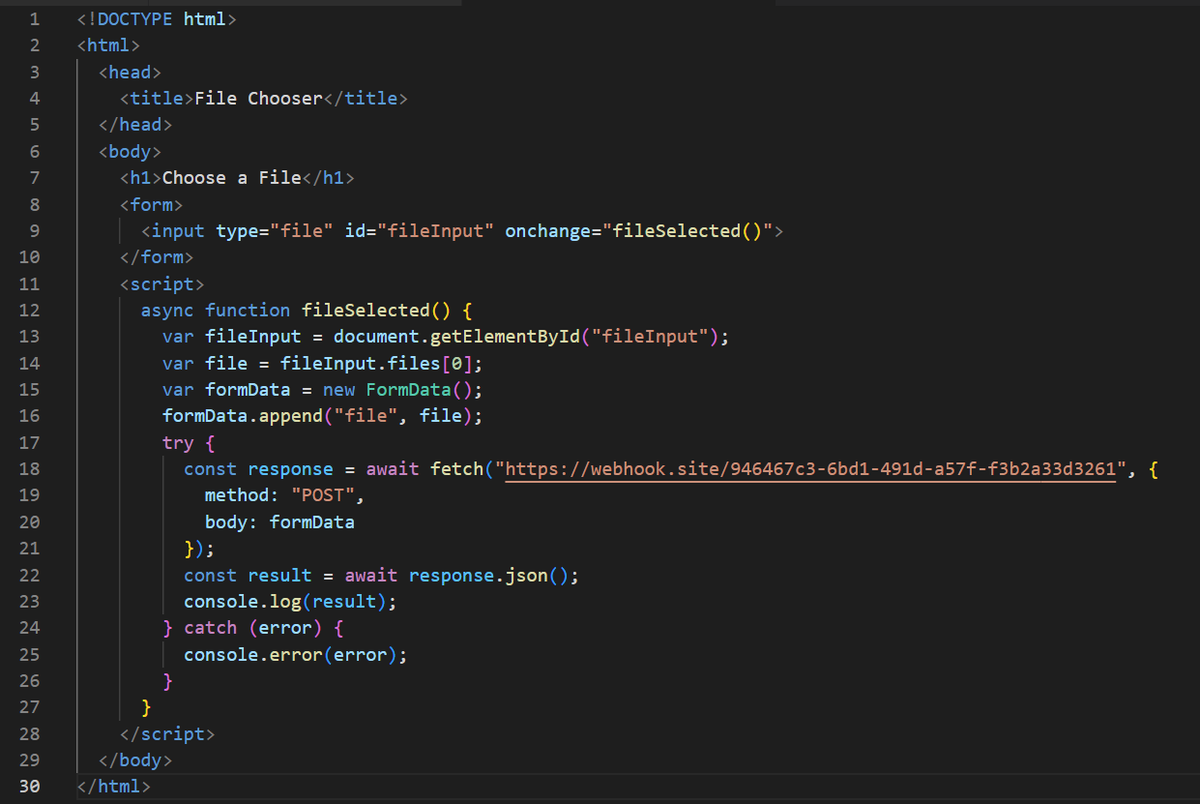Click the closing </form> tag

coord(156,257)
